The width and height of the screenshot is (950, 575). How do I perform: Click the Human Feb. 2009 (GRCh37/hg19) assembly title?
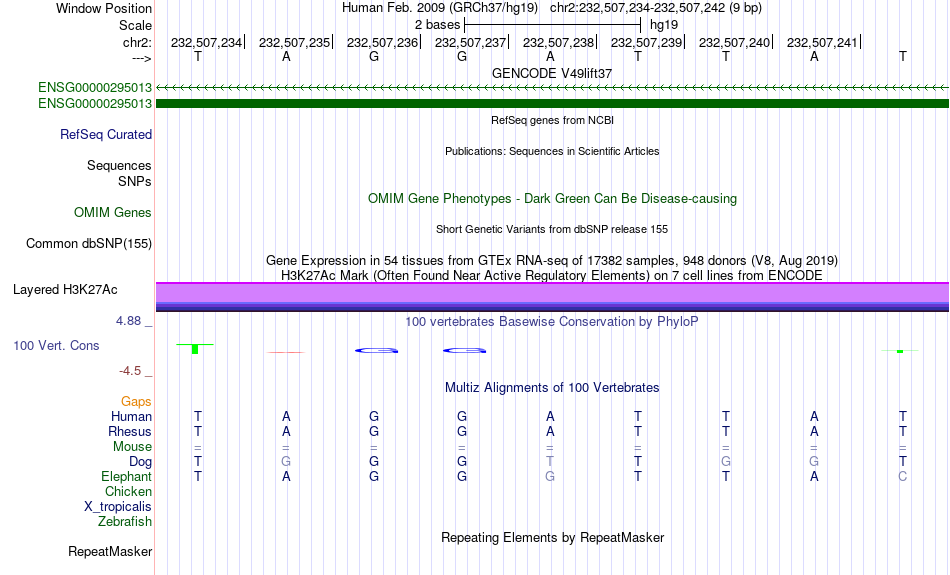pos(440,8)
